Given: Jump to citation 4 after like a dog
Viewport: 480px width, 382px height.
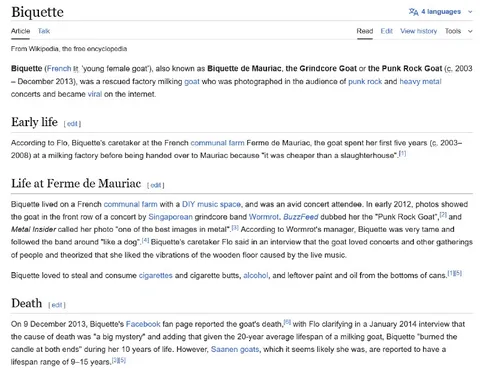Looking at the screenshot, I should point(145,240).
